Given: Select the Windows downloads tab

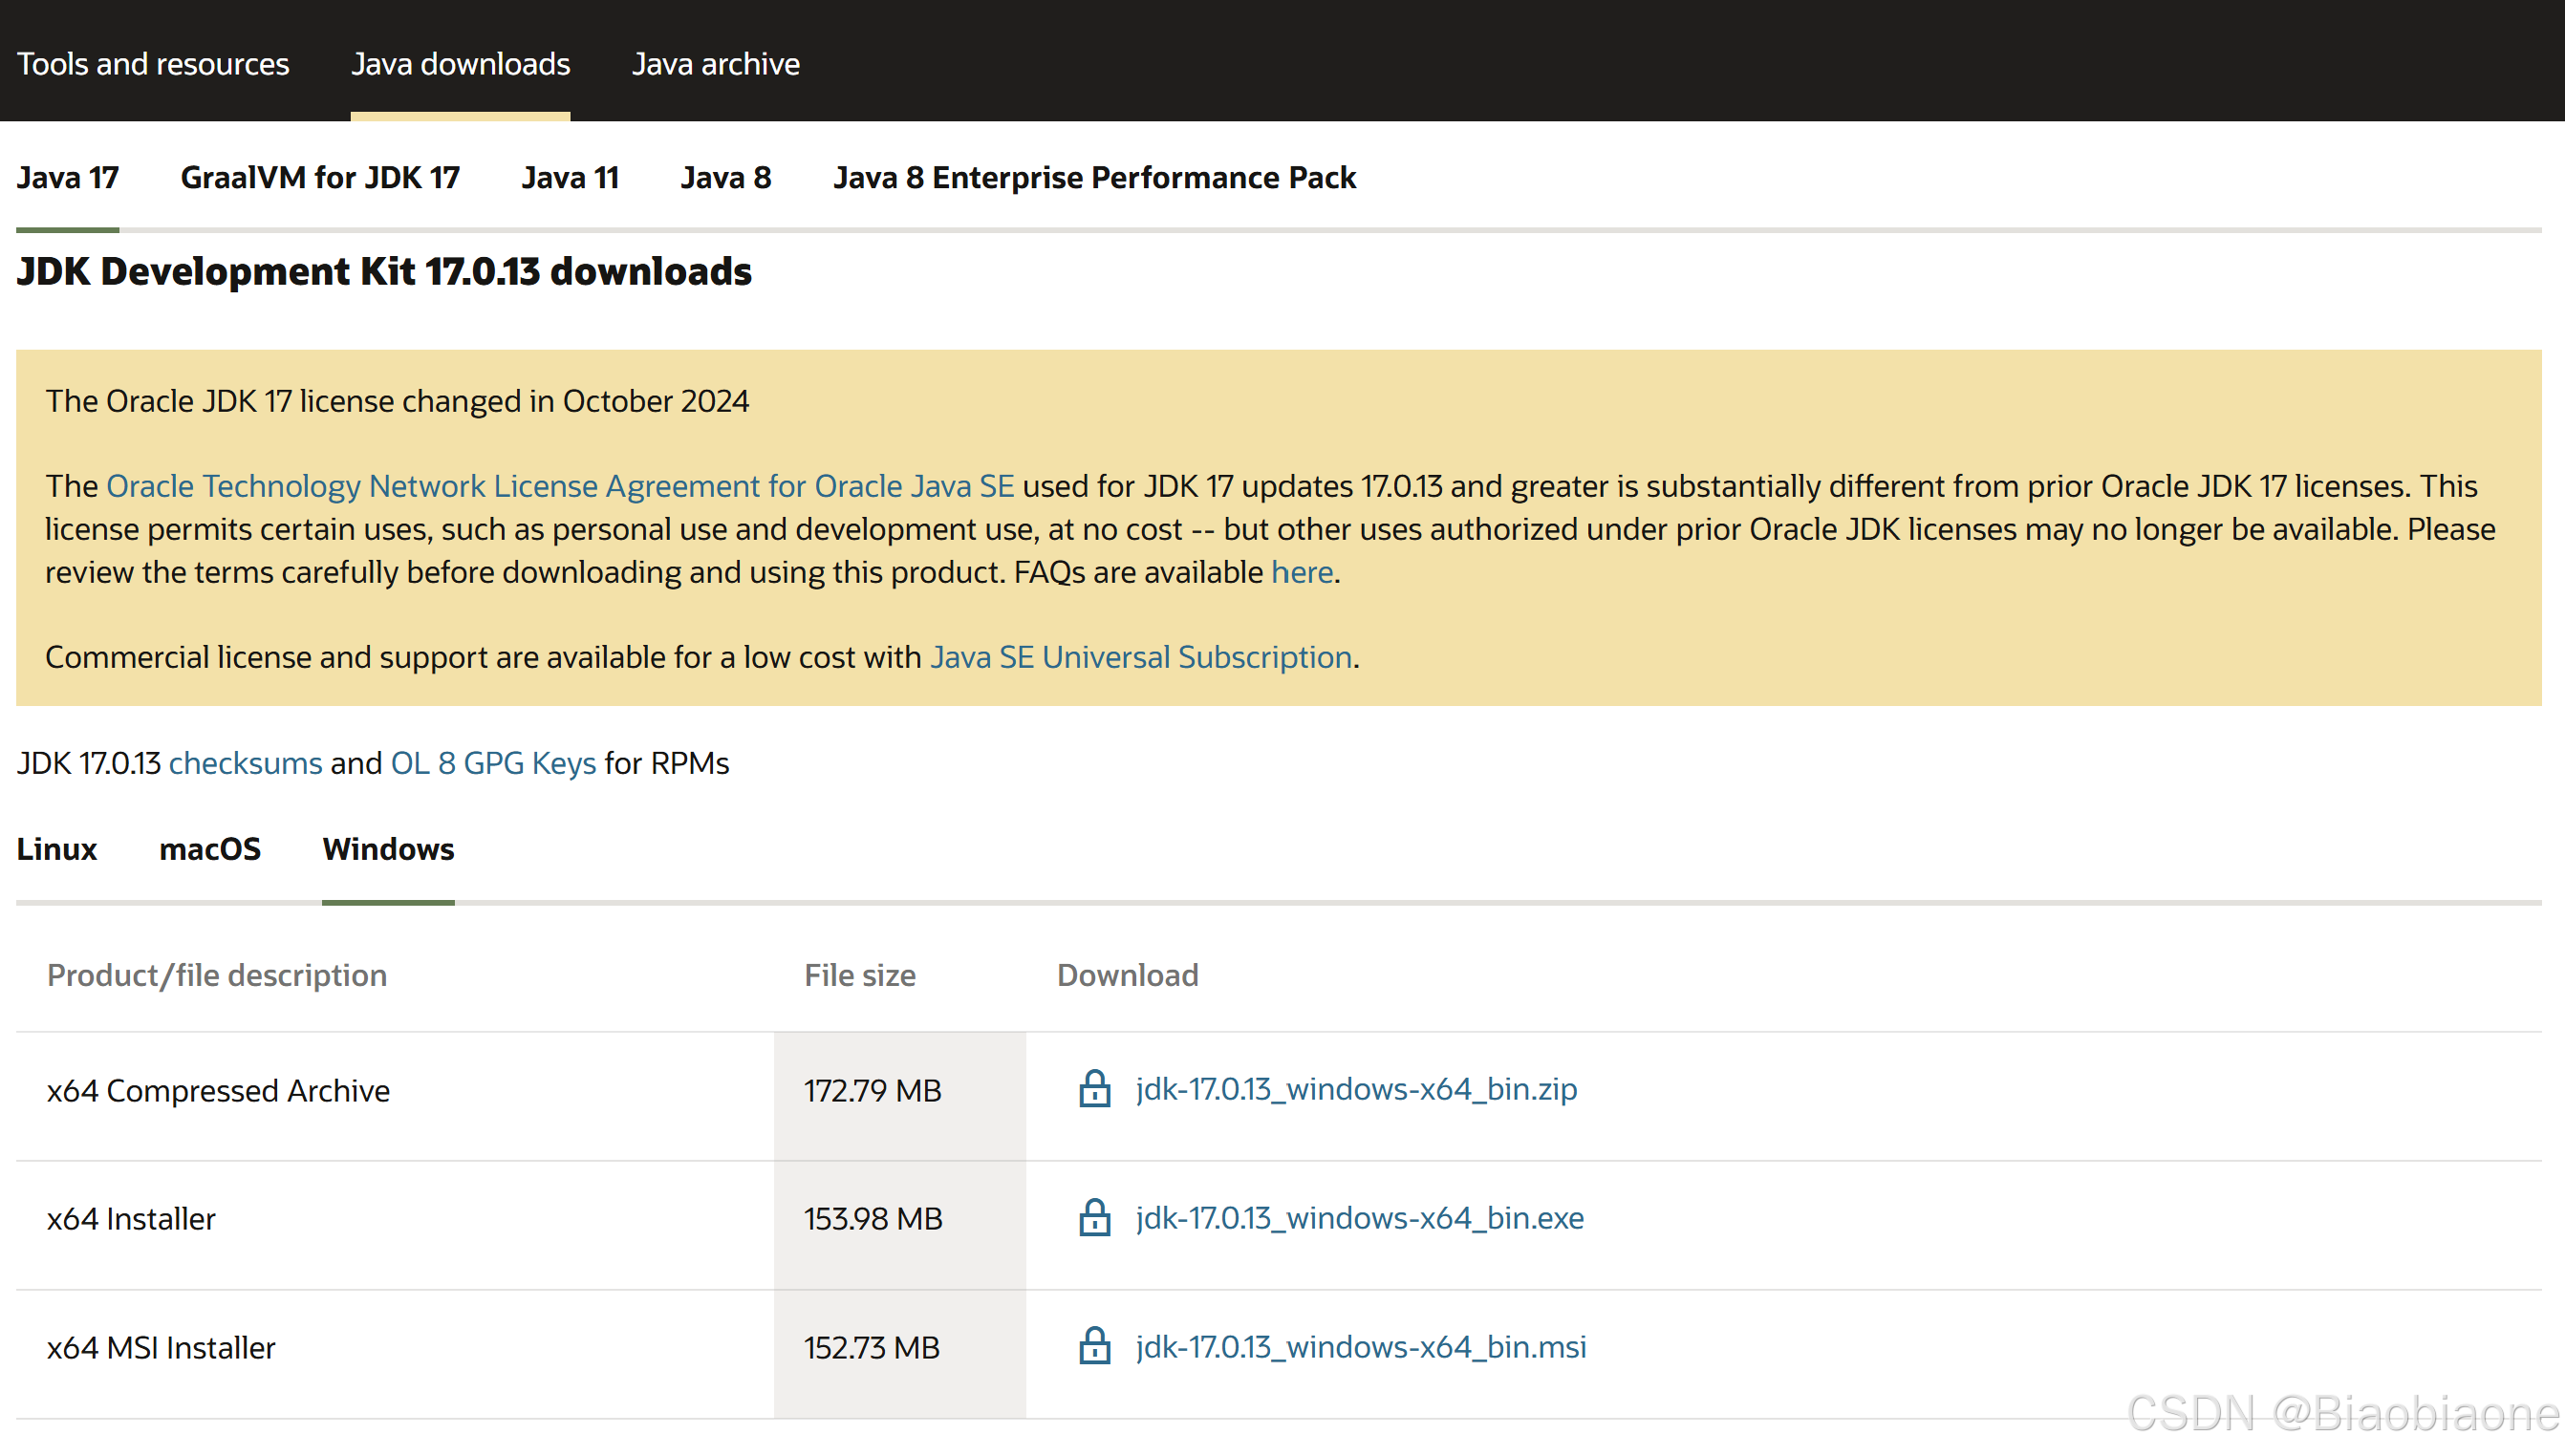Looking at the screenshot, I should click(x=388, y=849).
